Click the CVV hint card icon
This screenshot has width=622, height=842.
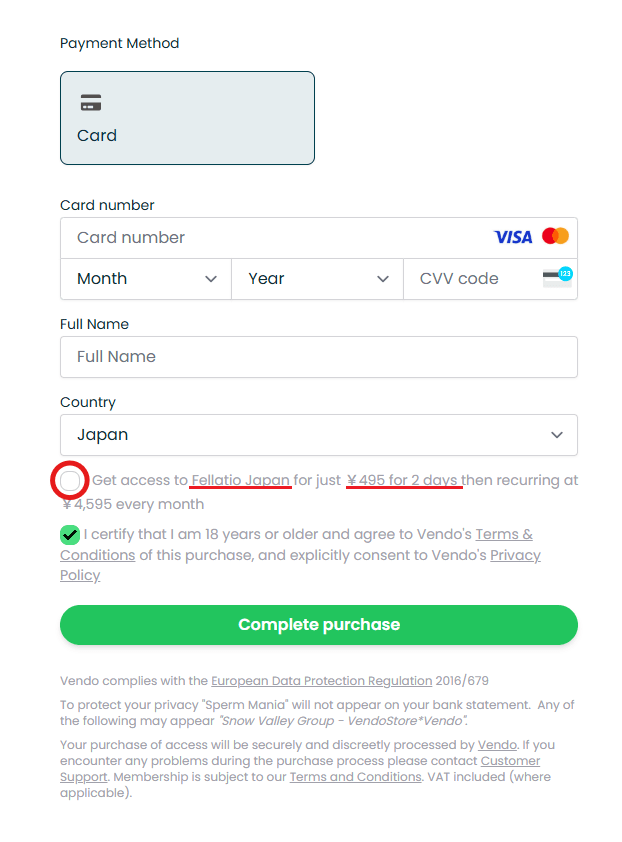coord(557,277)
